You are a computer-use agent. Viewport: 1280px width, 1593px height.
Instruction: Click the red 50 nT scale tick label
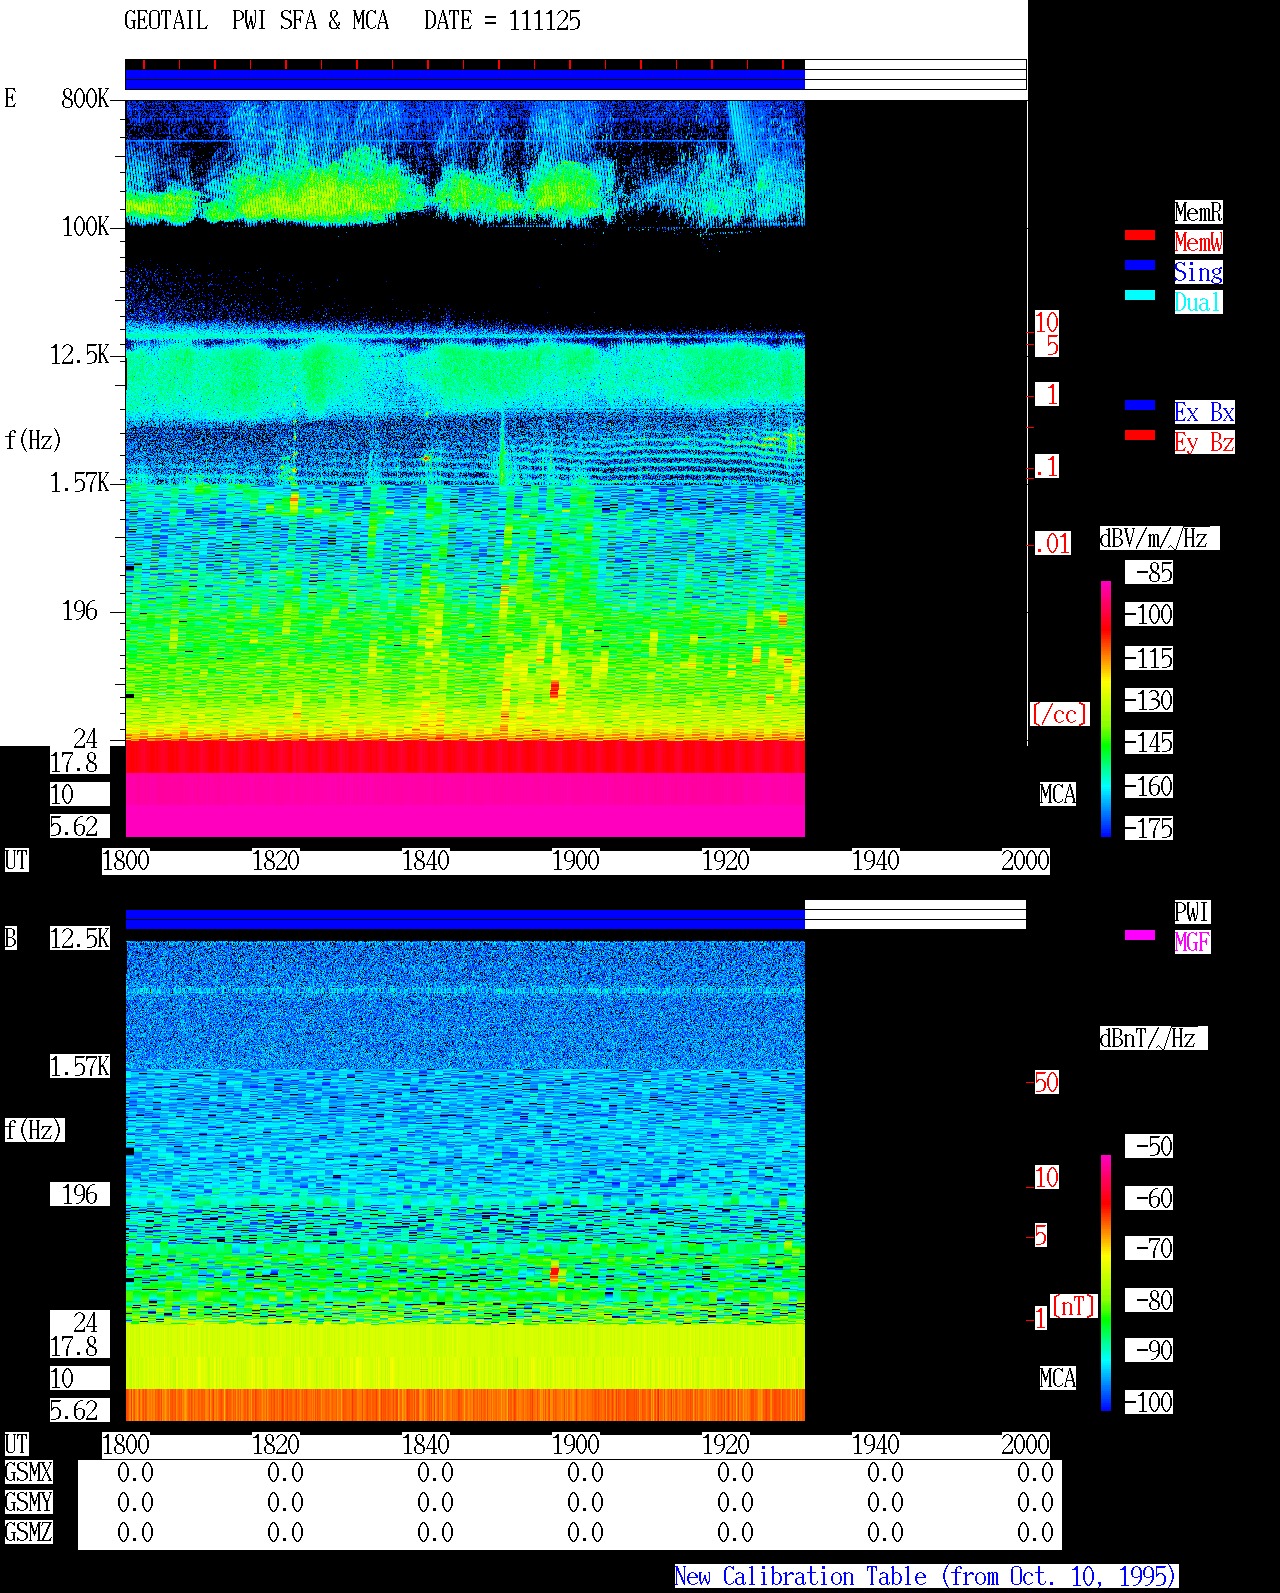tap(1047, 1083)
